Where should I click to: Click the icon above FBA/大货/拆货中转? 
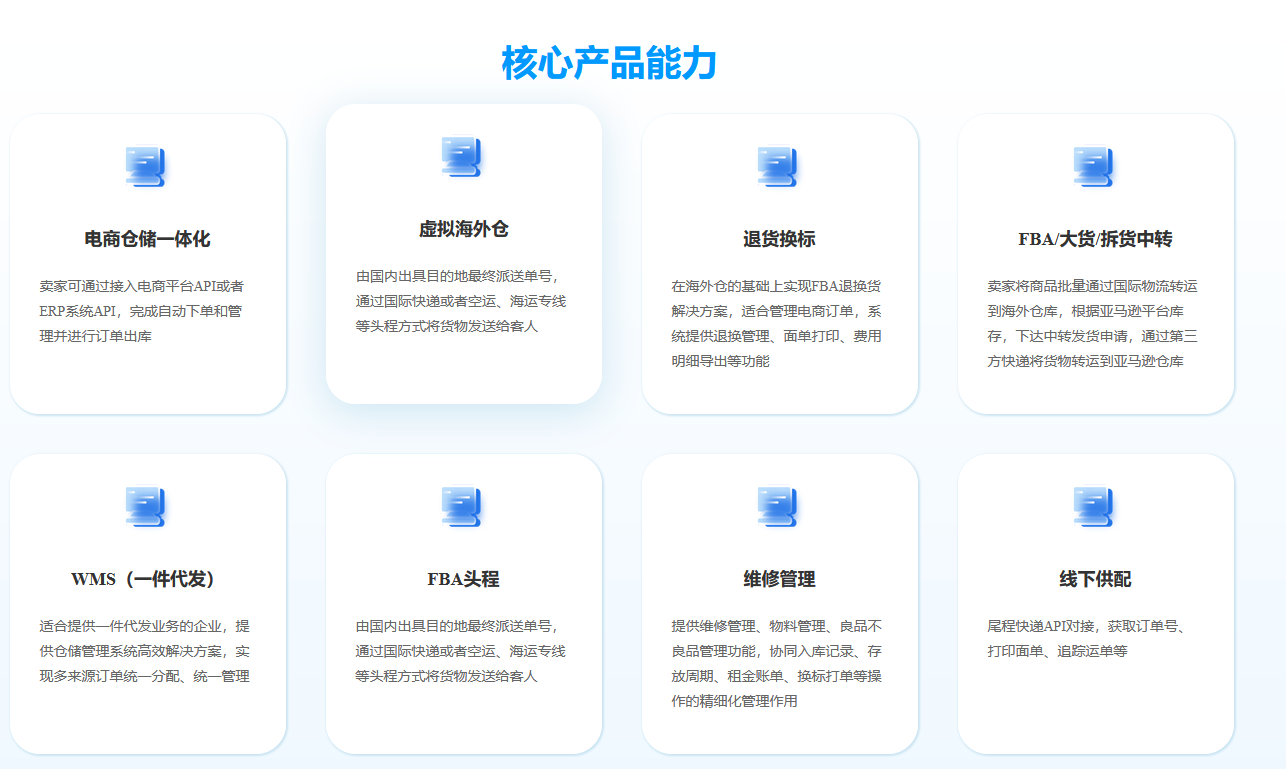1094,167
